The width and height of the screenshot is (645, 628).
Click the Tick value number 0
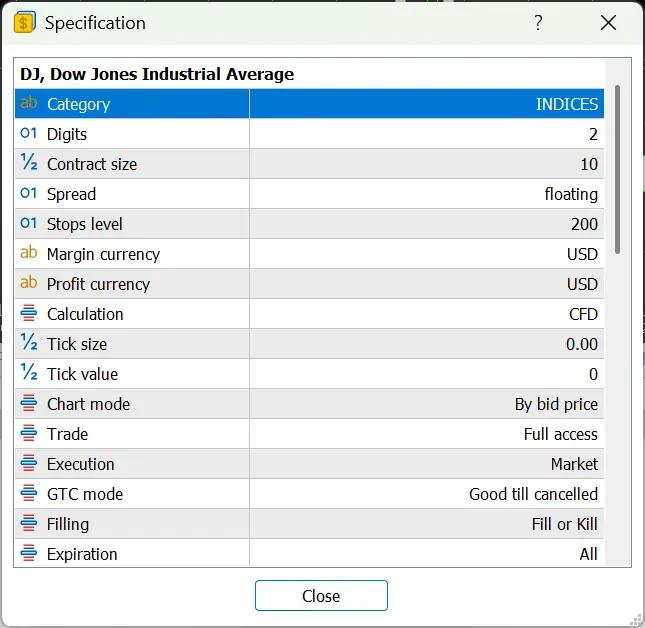click(594, 375)
